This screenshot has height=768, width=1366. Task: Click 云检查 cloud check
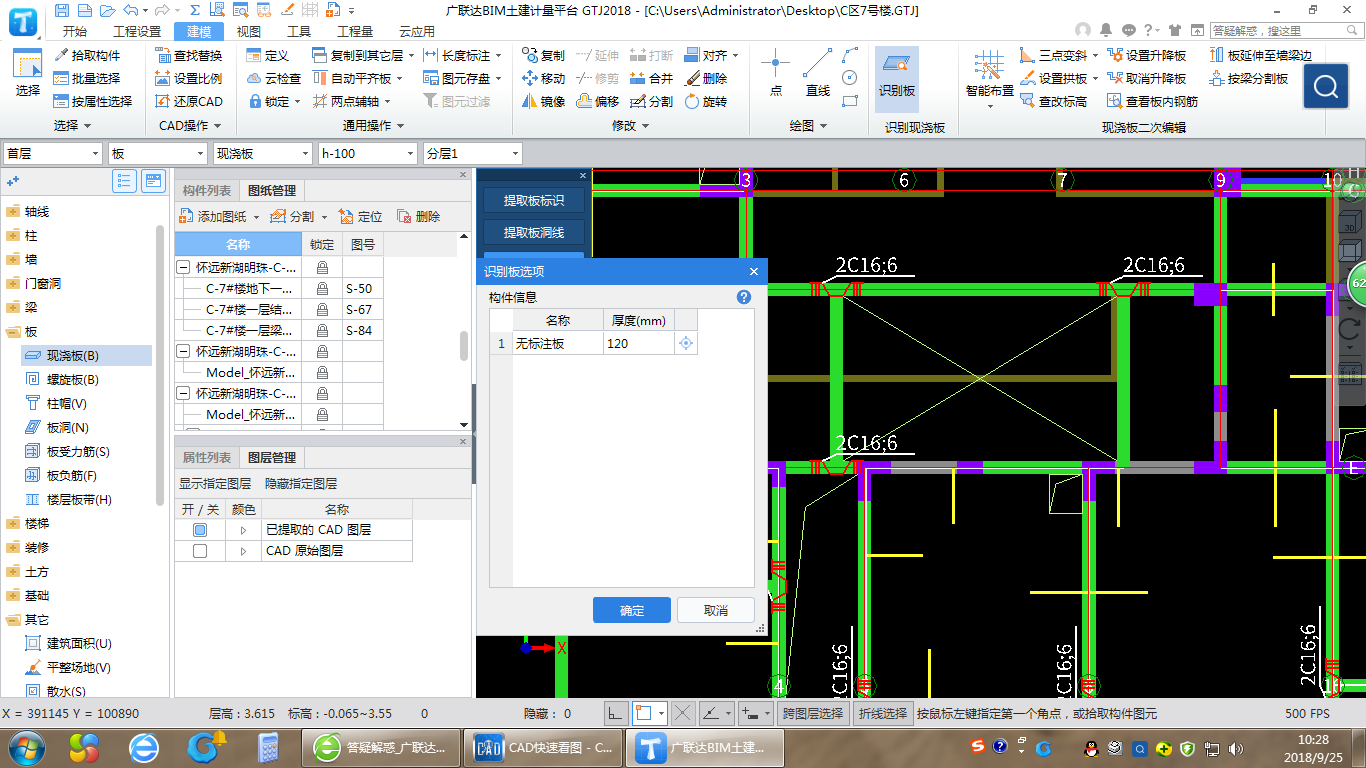273,78
